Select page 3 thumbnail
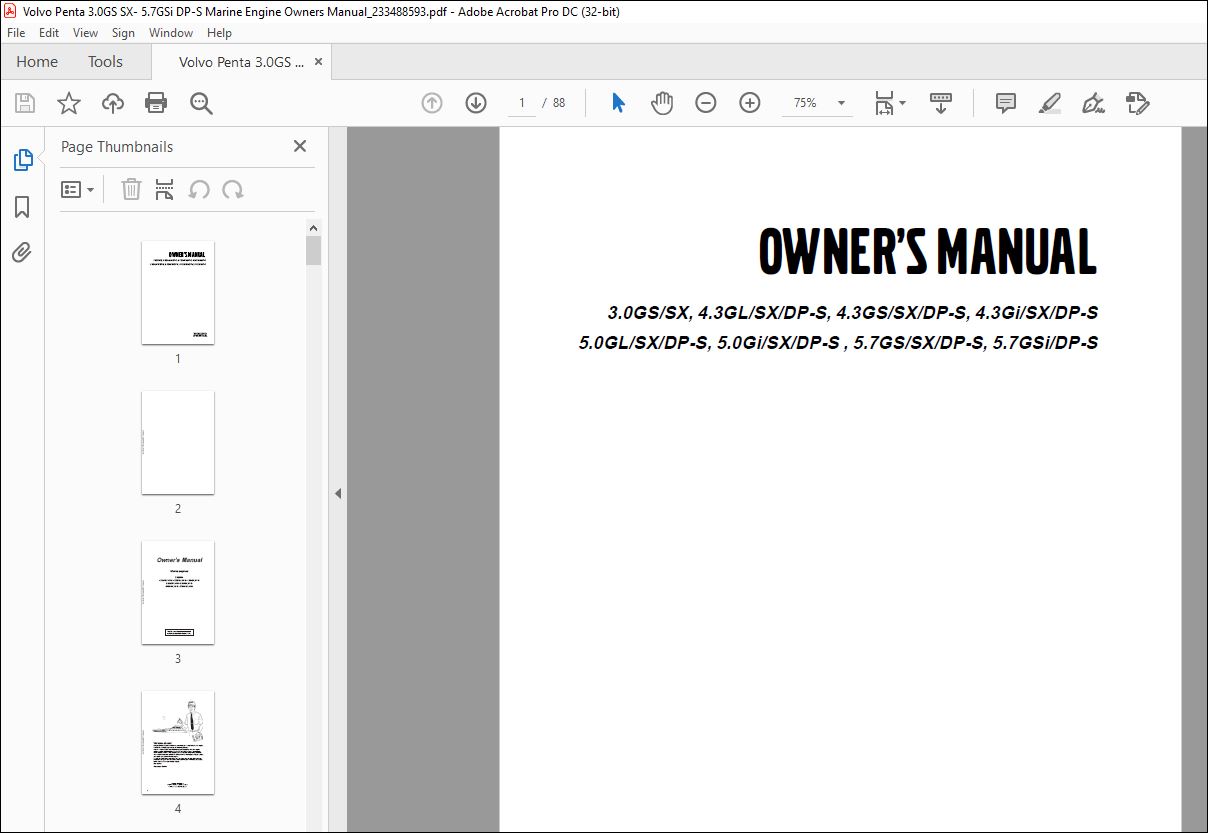 pyautogui.click(x=178, y=592)
